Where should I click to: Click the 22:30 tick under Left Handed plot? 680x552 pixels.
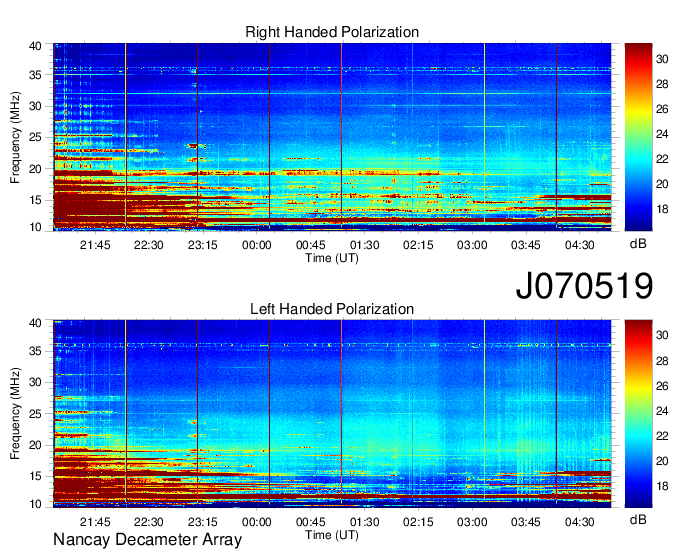coord(149,522)
